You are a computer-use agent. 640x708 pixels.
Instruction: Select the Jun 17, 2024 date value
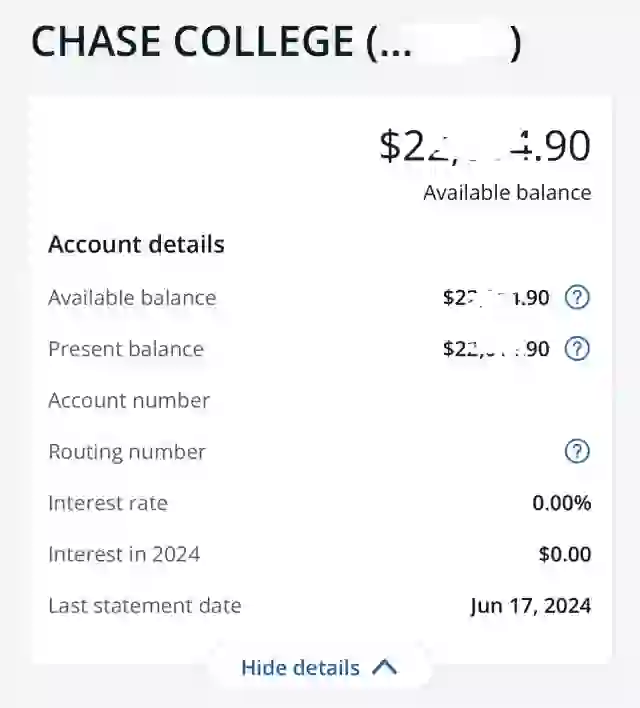pos(531,606)
